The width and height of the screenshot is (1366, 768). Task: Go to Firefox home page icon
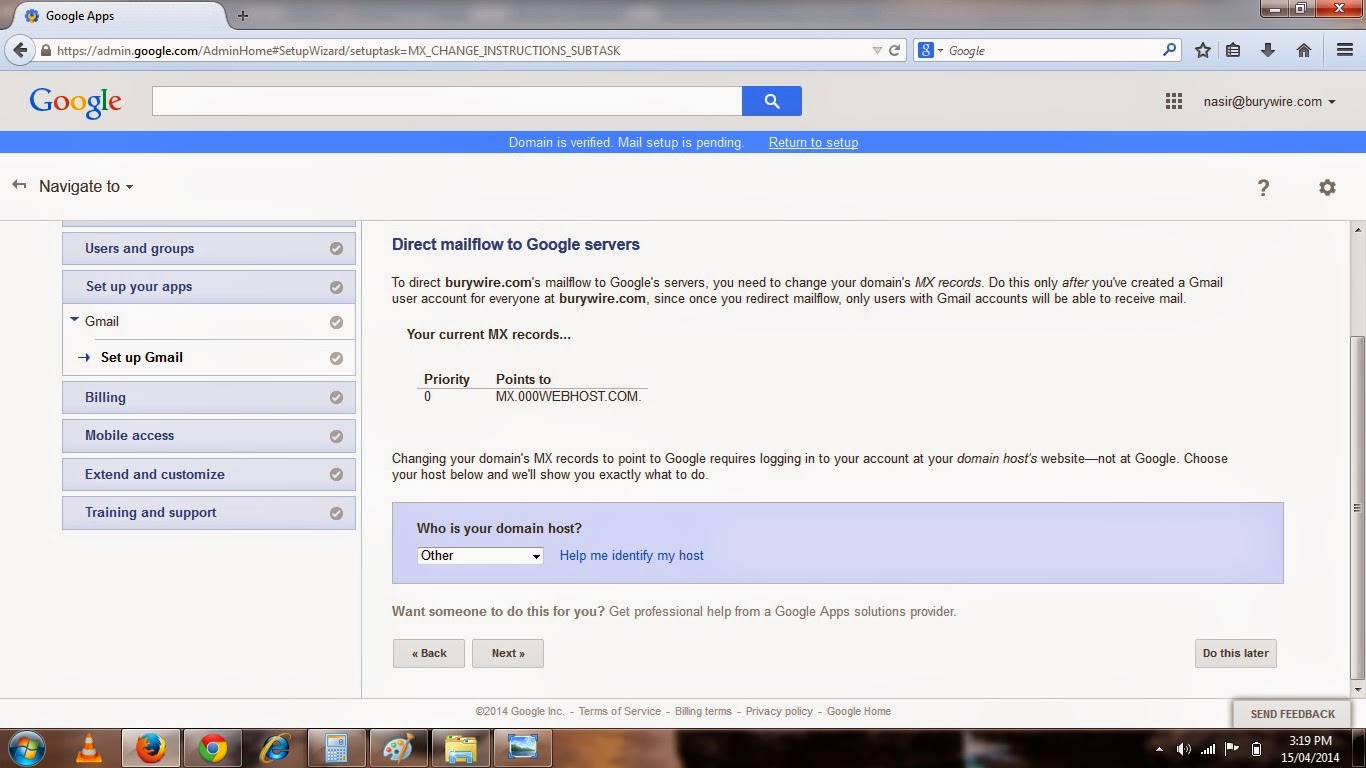tap(1304, 50)
